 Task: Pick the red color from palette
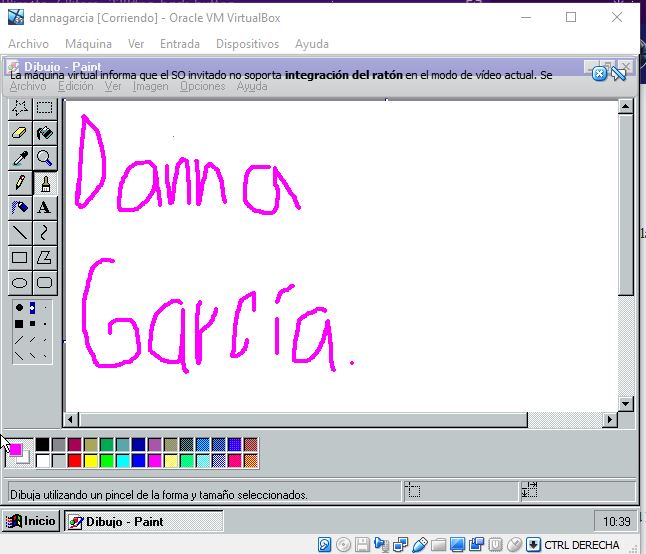tap(75, 460)
